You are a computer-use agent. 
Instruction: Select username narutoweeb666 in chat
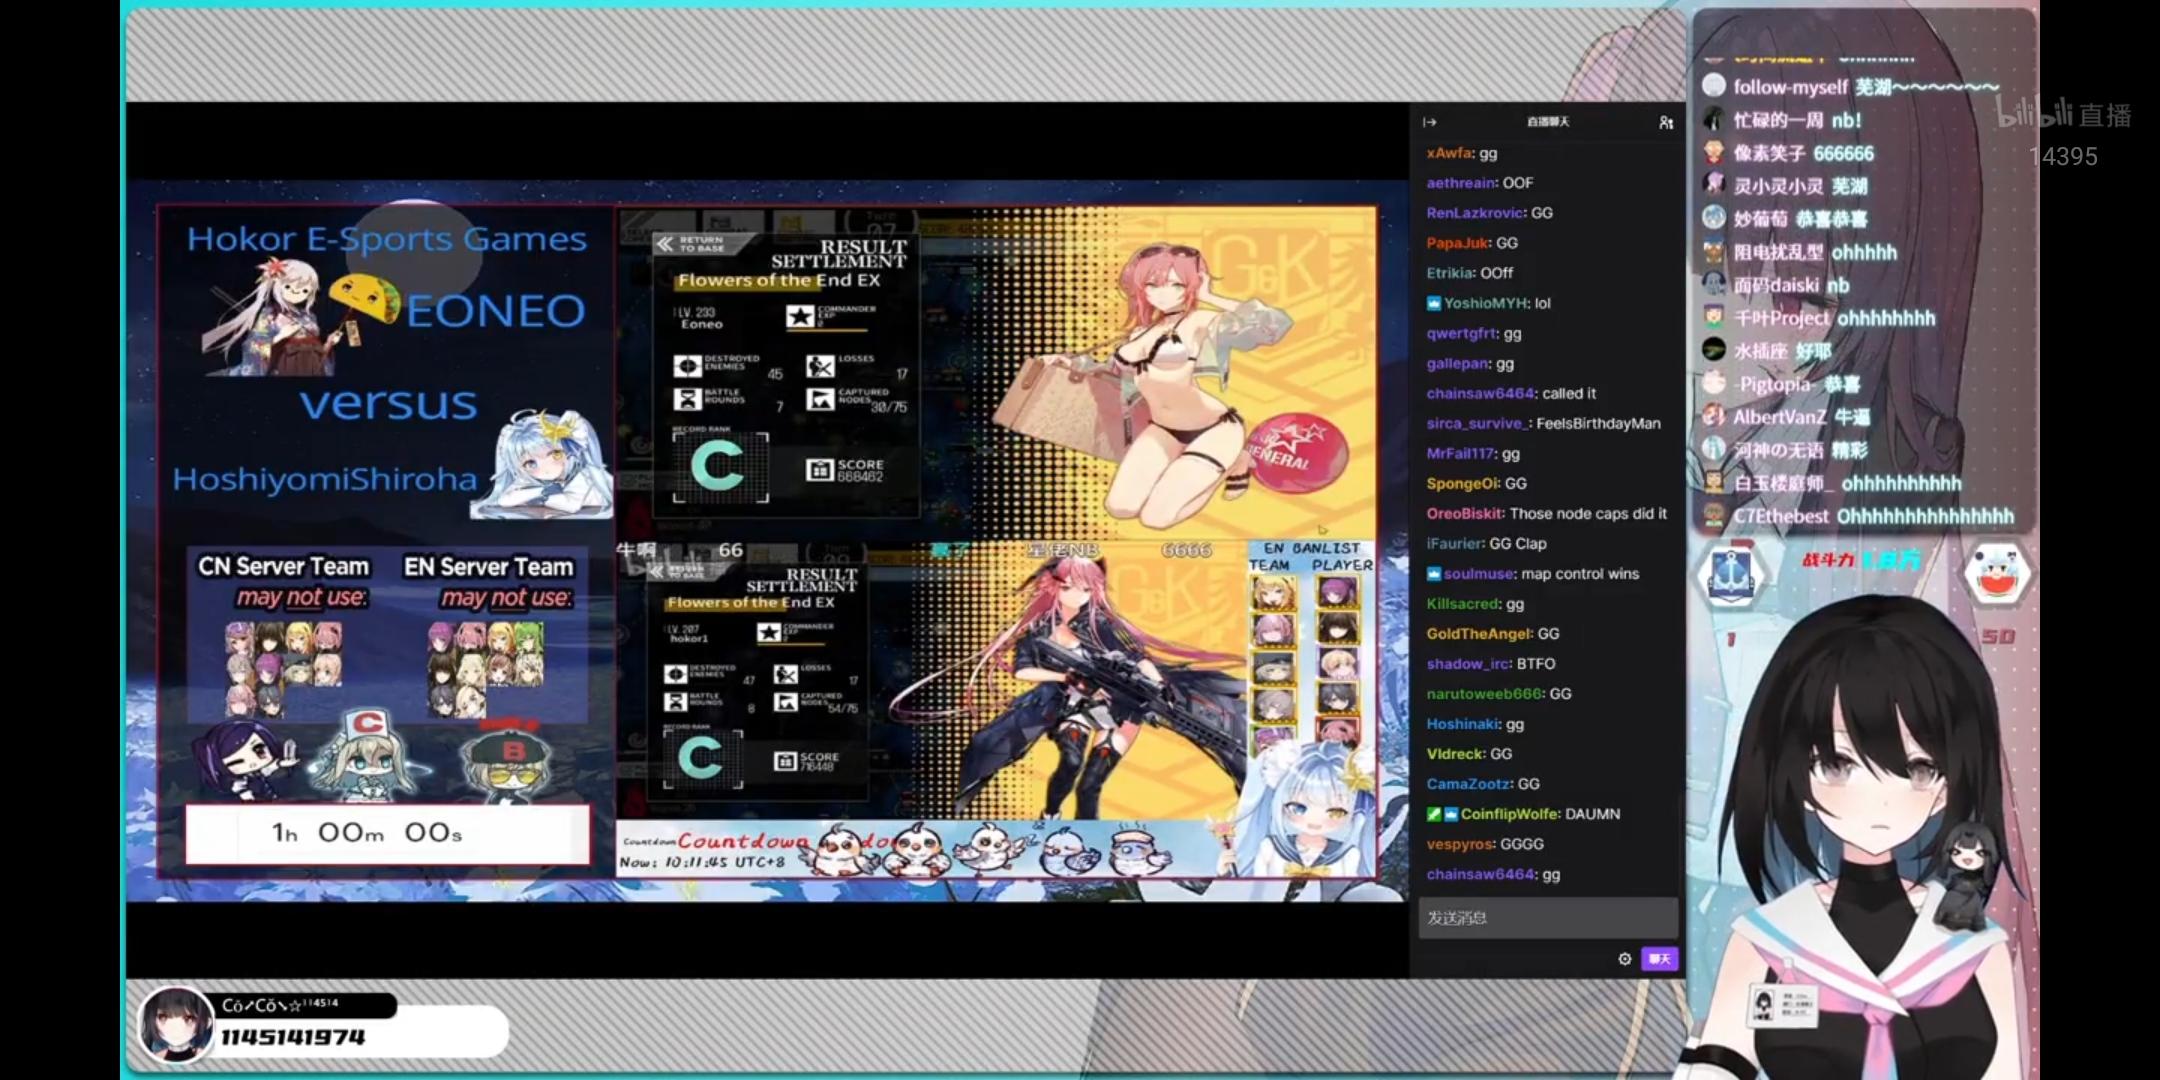tap(1484, 694)
